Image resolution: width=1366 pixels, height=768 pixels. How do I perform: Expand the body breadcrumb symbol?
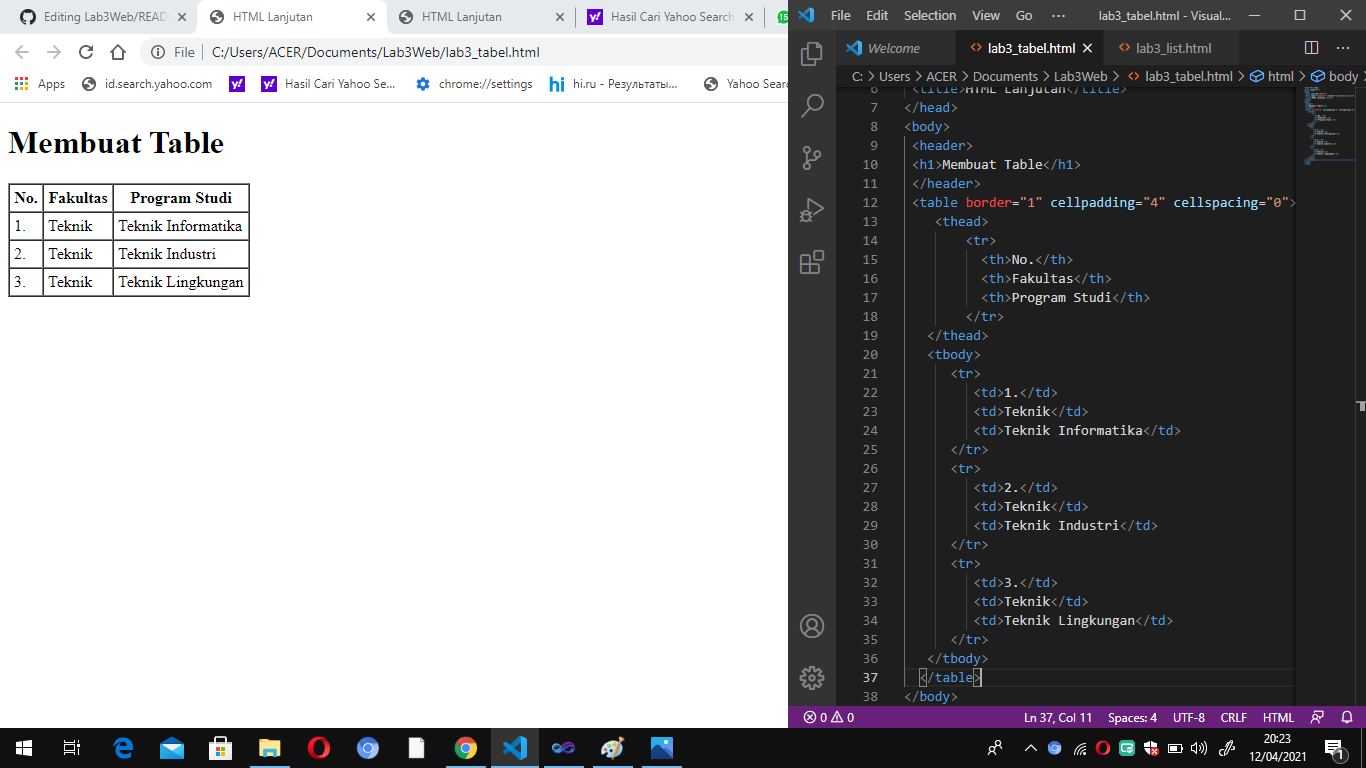coord(1335,76)
